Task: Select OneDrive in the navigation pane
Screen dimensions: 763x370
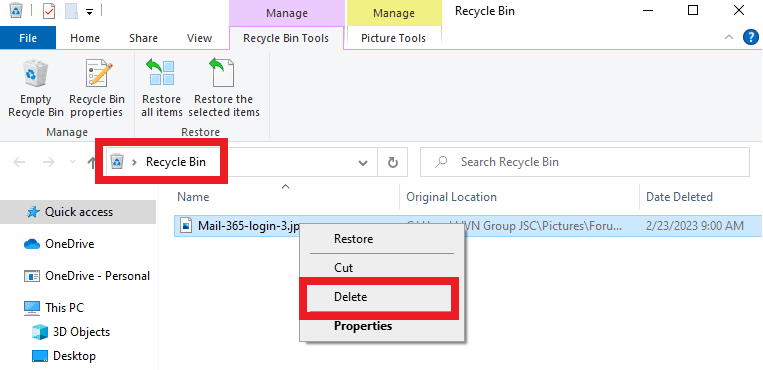Action: tap(70, 243)
